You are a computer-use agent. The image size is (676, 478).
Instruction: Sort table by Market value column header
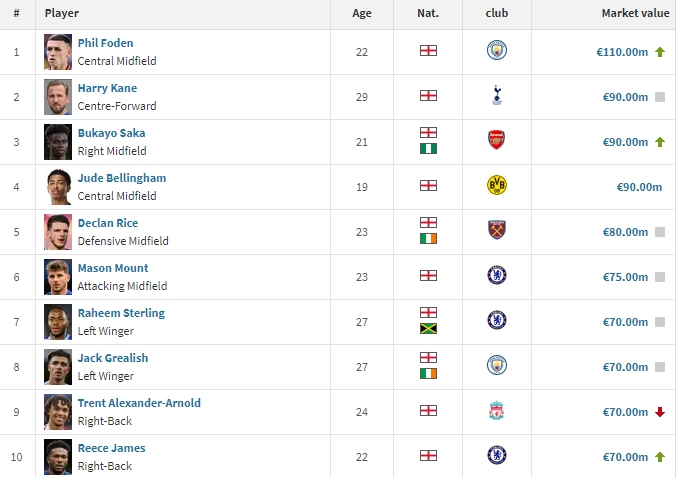pos(635,13)
